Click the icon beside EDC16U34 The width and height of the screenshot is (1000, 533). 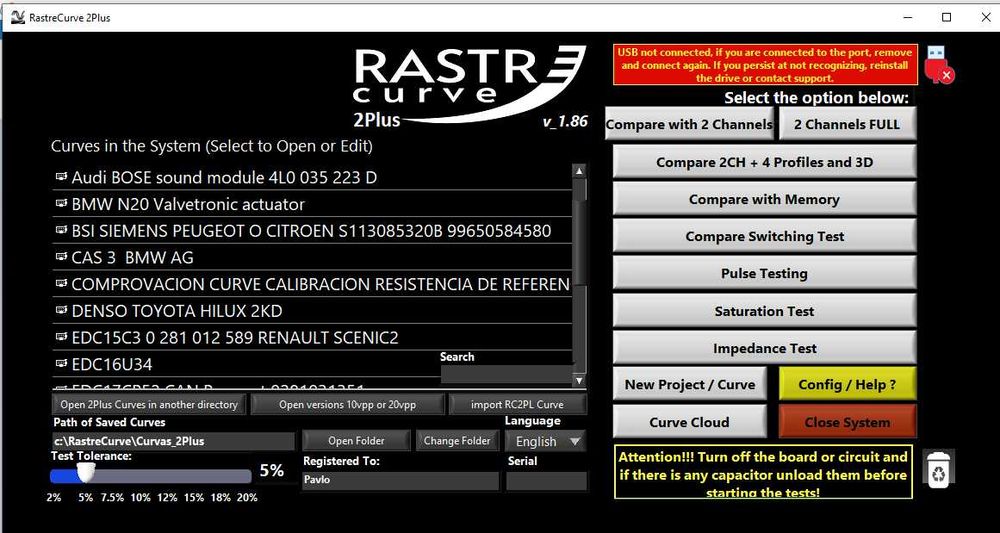pos(61,363)
